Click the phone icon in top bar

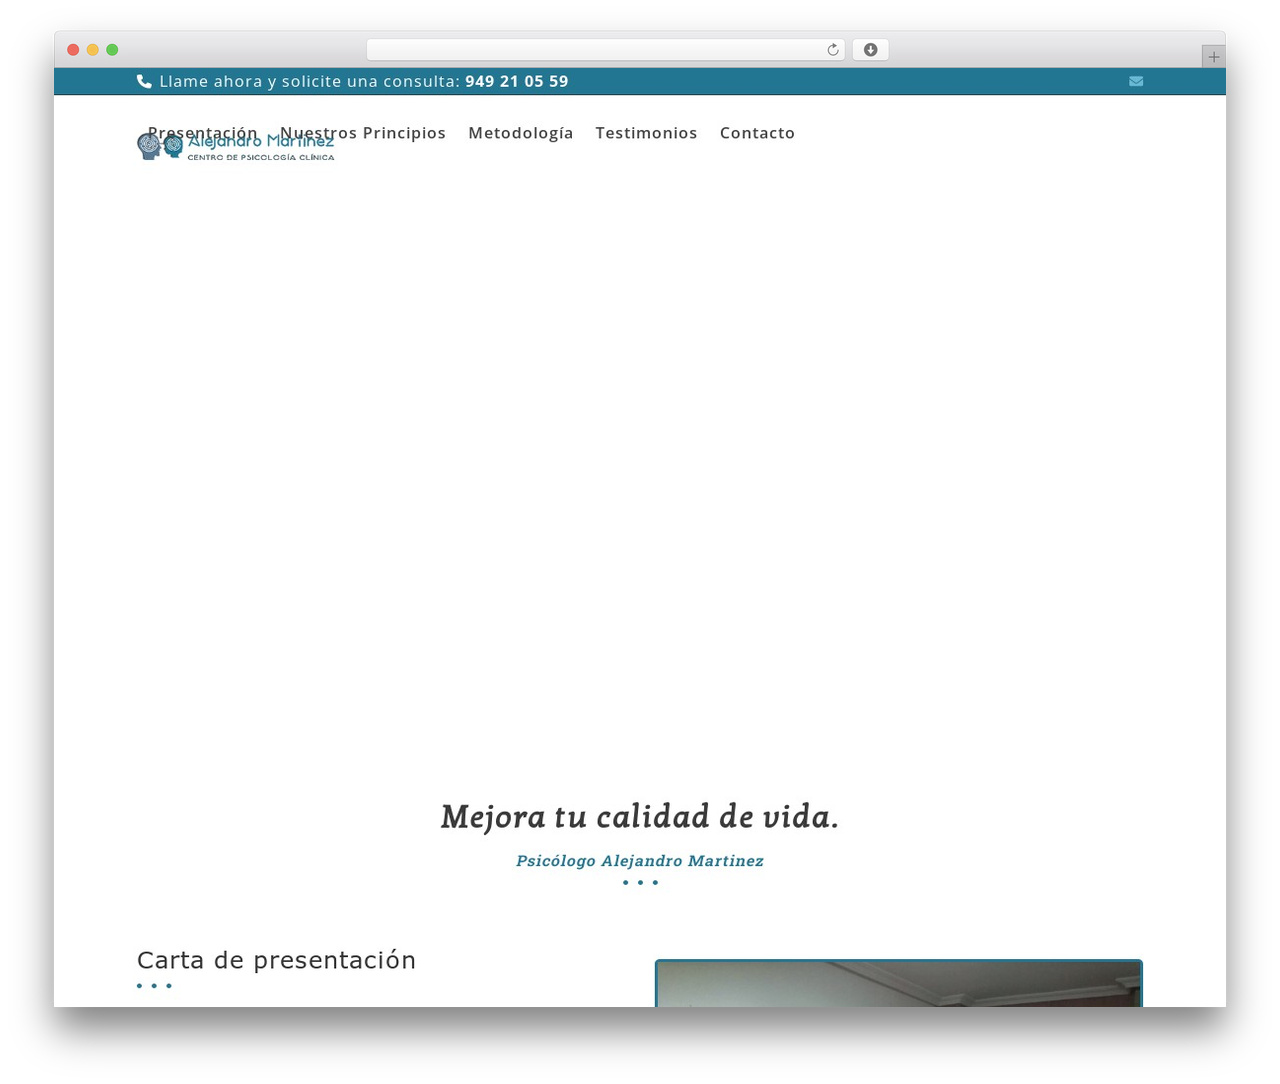144,82
